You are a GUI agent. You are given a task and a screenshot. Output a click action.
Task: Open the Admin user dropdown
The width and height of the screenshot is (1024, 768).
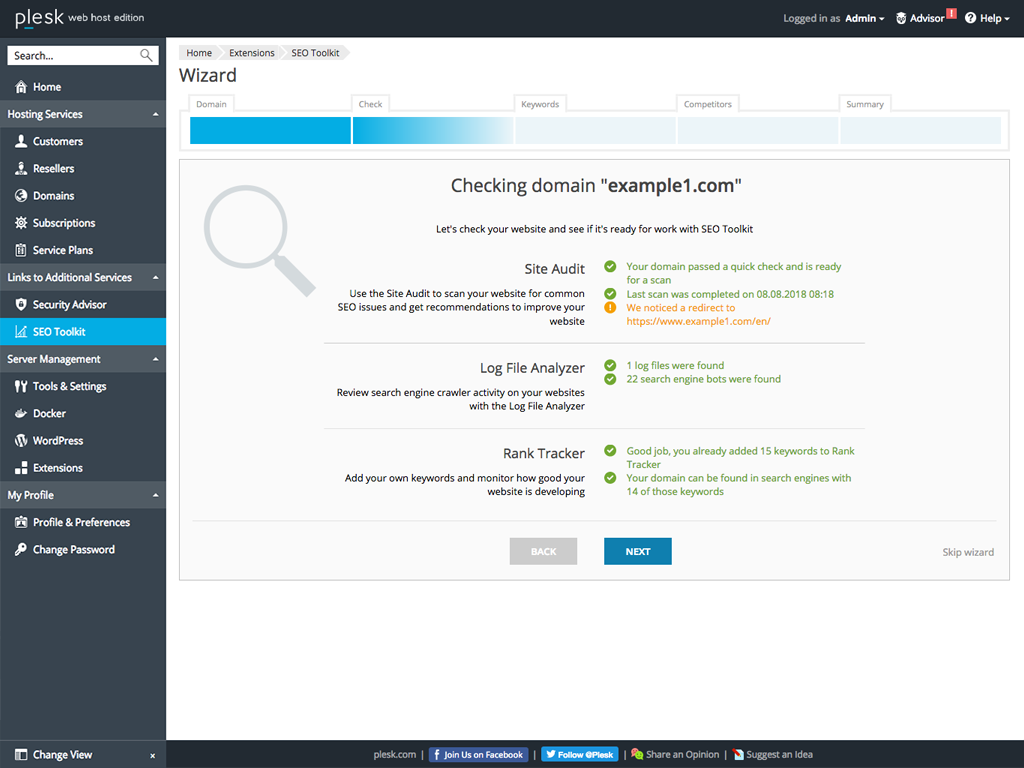pos(864,18)
